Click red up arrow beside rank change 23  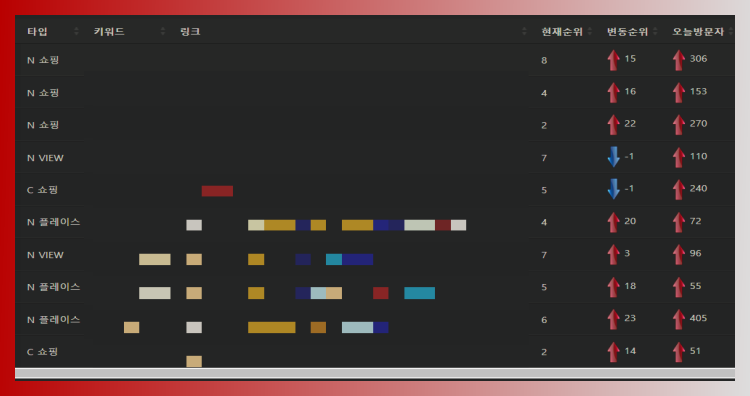coord(613,319)
